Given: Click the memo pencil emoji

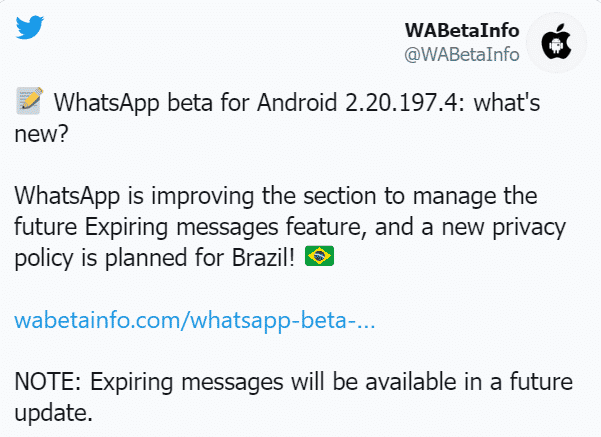Looking at the screenshot, I should coord(30,101).
